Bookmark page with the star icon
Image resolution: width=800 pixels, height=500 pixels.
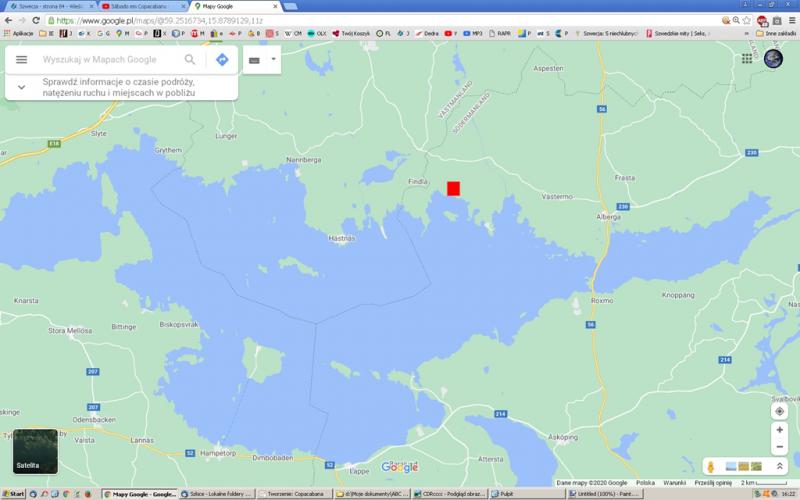click(x=746, y=20)
